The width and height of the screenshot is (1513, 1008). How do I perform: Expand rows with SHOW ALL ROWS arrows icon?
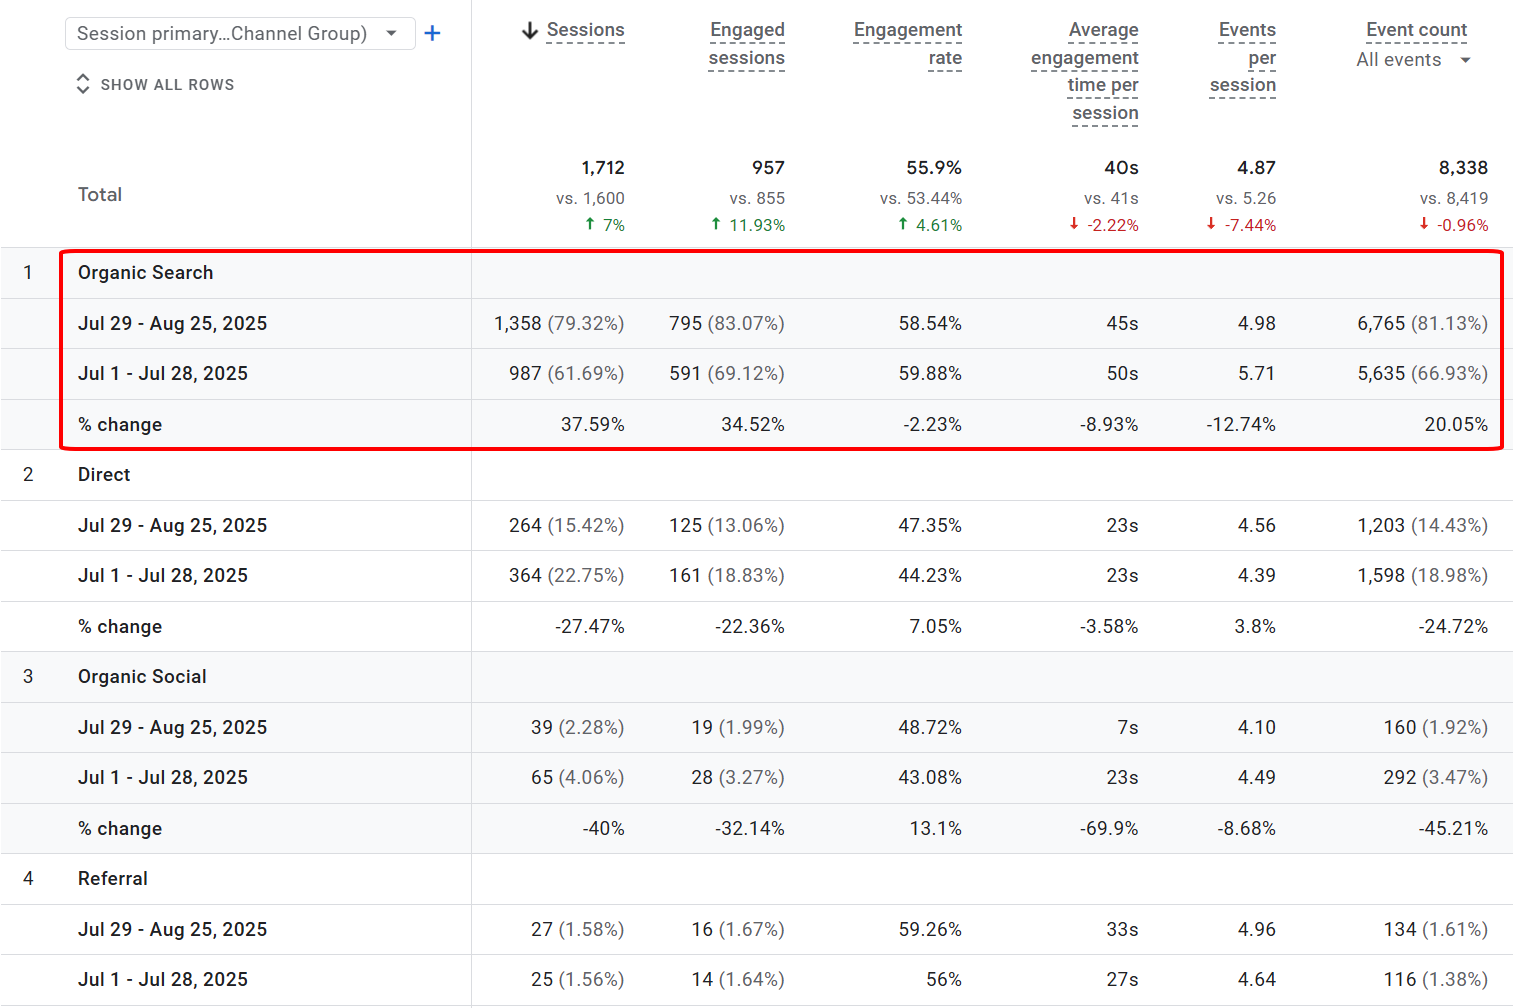tap(83, 84)
